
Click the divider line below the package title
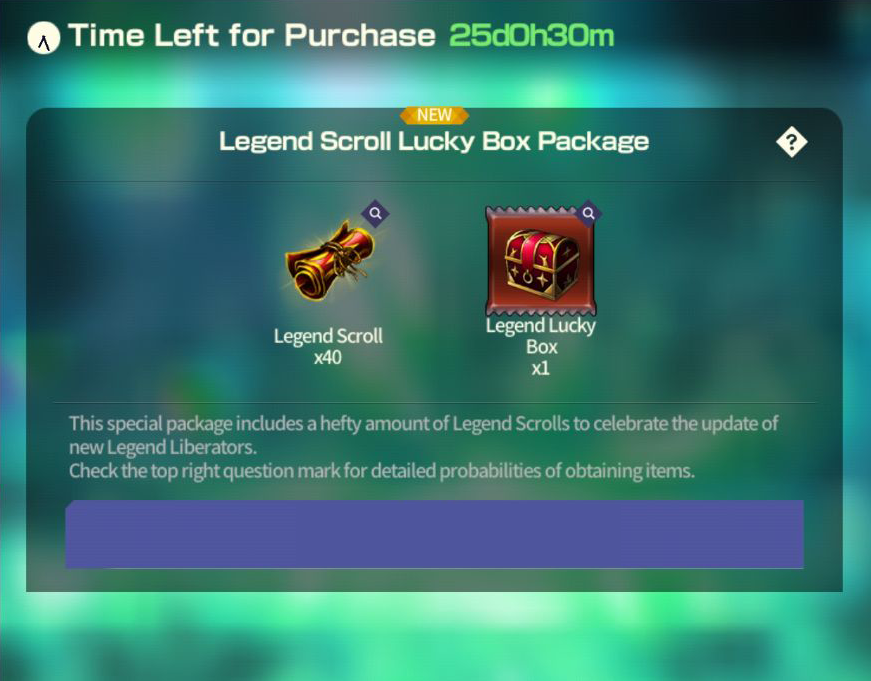(x=434, y=181)
